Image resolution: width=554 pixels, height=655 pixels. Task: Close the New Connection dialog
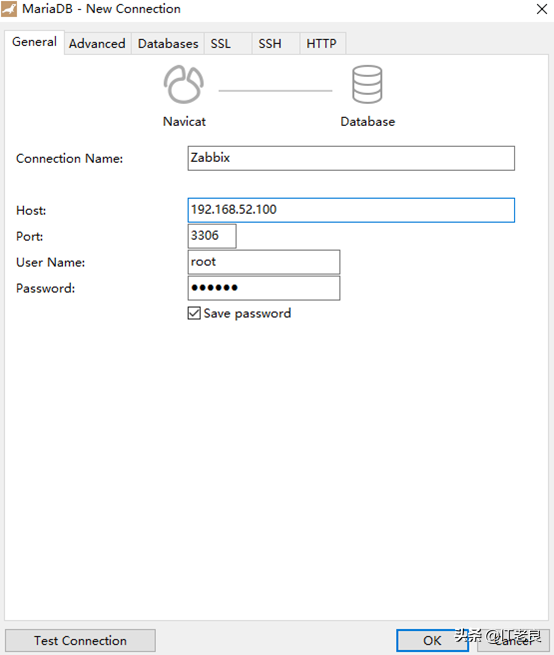click(x=542, y=9)
